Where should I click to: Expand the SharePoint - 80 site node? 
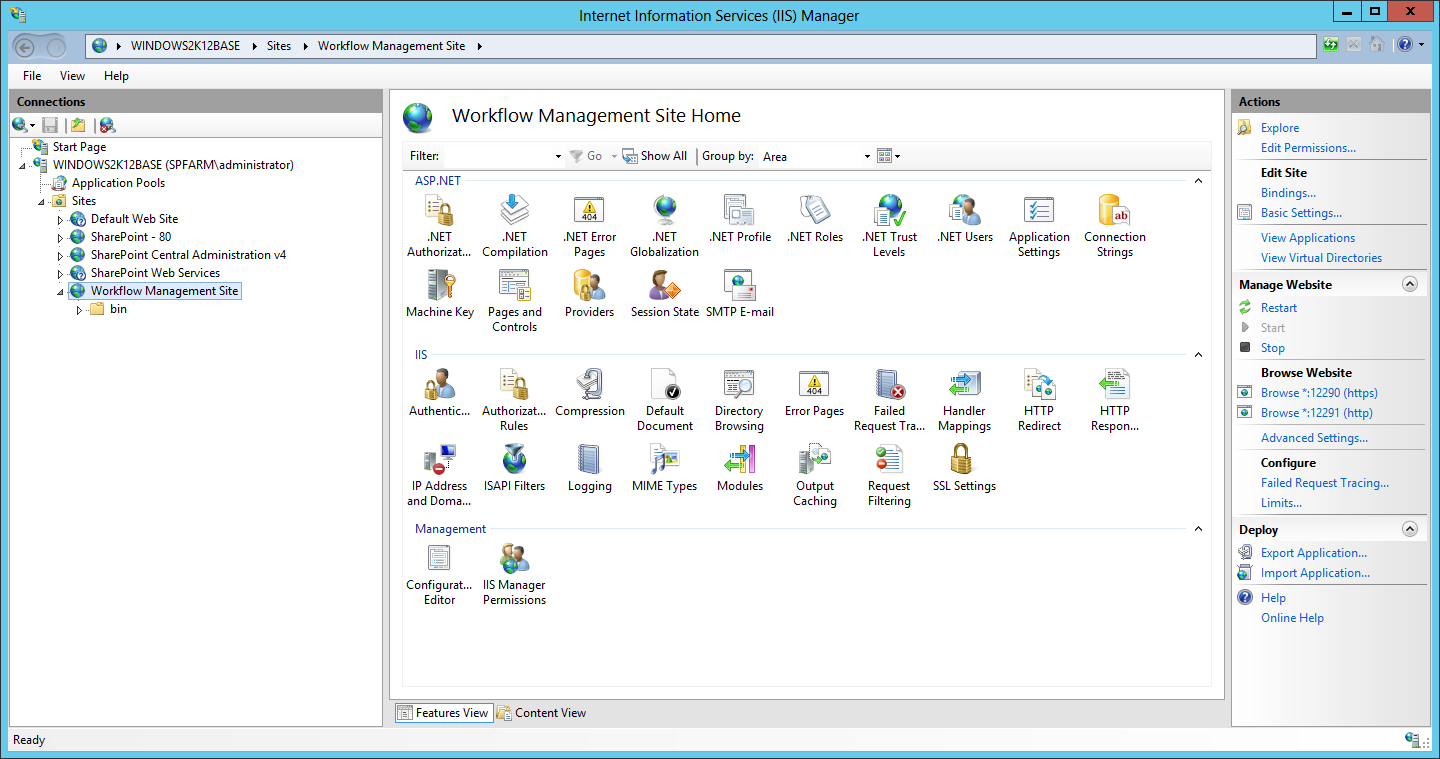pos(61,236)
